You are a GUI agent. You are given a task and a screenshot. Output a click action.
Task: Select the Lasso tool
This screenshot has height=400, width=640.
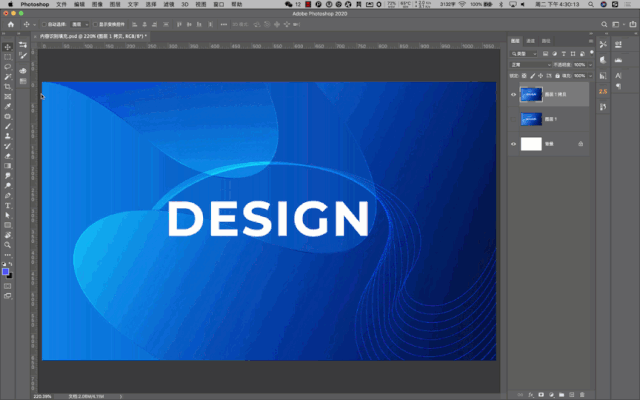tap(7, 66)
